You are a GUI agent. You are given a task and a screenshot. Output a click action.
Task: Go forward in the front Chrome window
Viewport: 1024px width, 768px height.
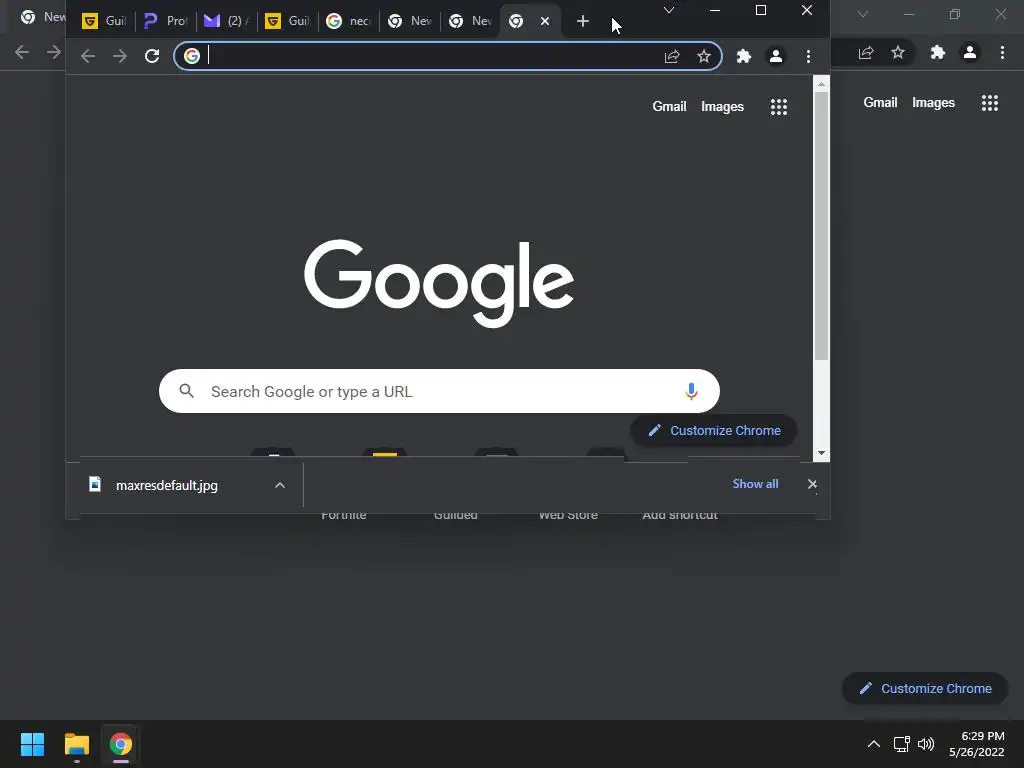120,56
